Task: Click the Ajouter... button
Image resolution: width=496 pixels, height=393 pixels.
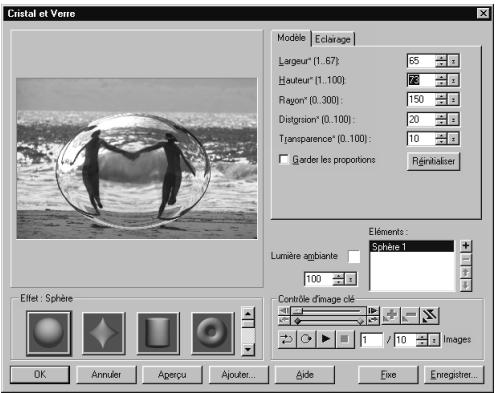Action: (239, 375)
